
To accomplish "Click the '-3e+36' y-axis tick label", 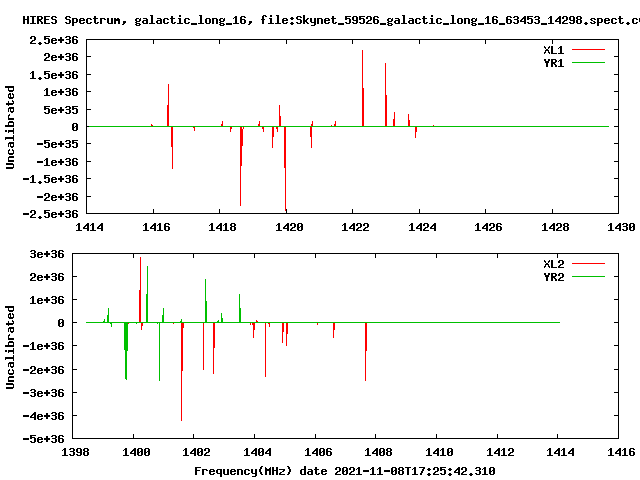I will pyautogui.click(x=43, y=393).
